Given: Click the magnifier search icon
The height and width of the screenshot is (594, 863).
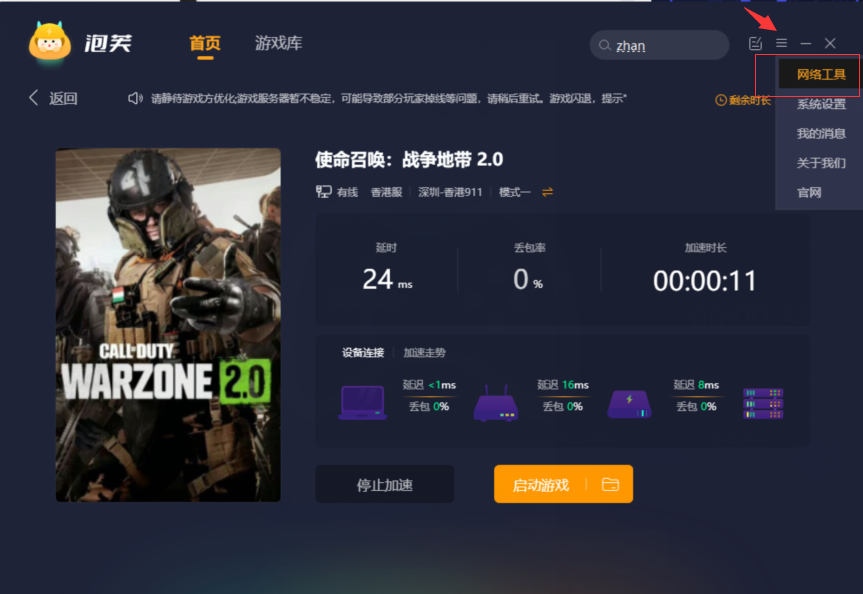Looking at the screenshot, I should [604, 45].
